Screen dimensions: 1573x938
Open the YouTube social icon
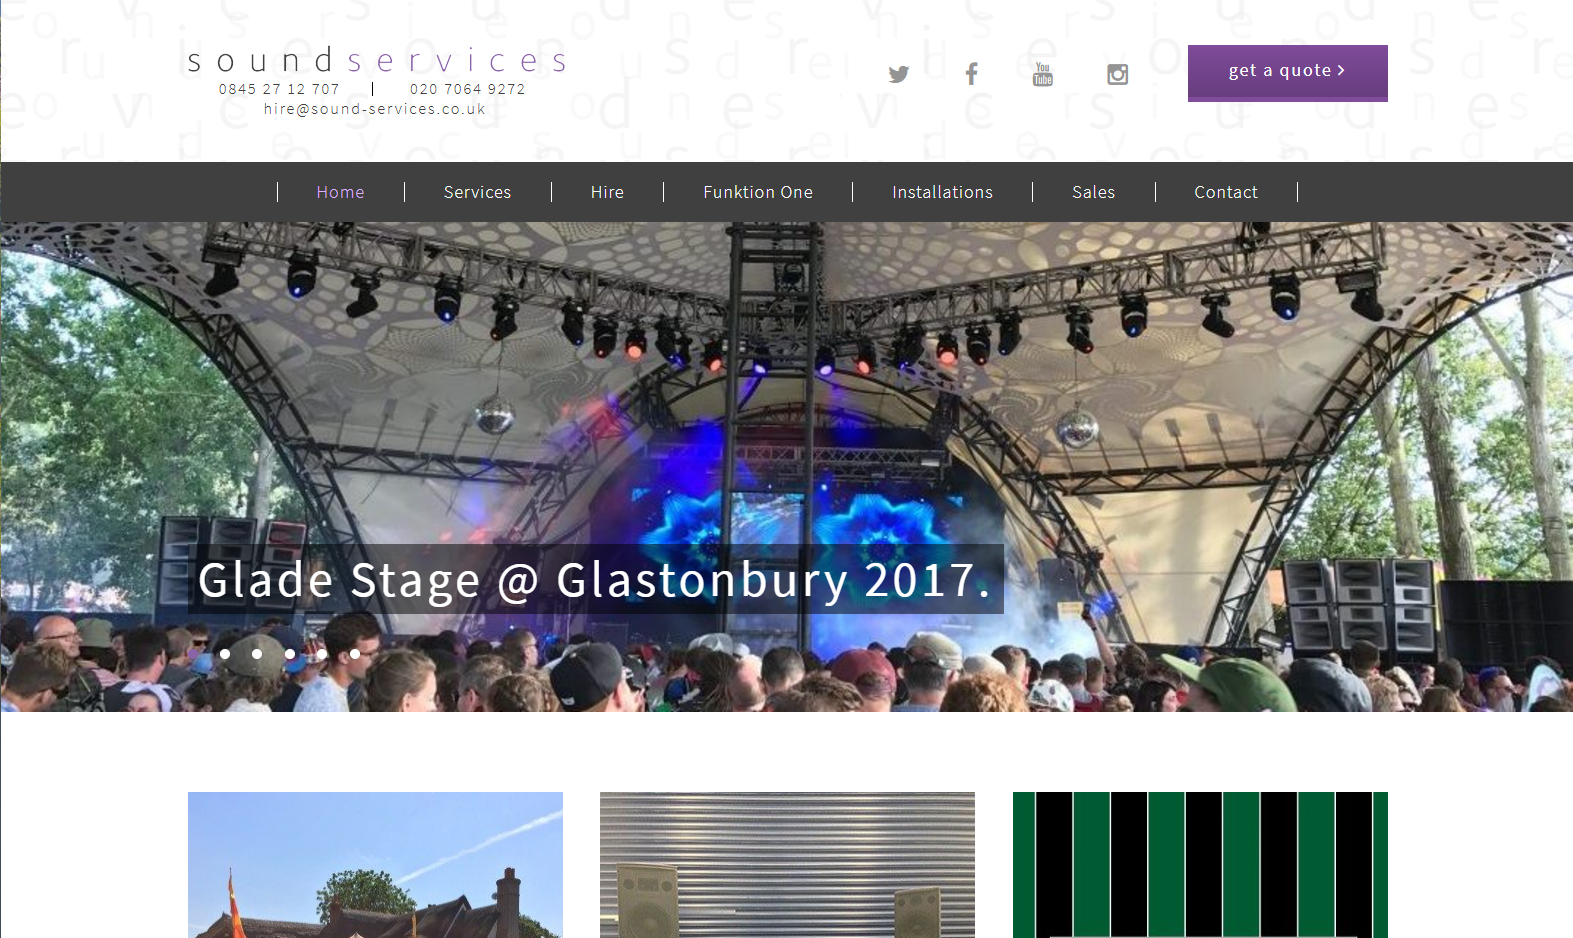(1043, 74)
